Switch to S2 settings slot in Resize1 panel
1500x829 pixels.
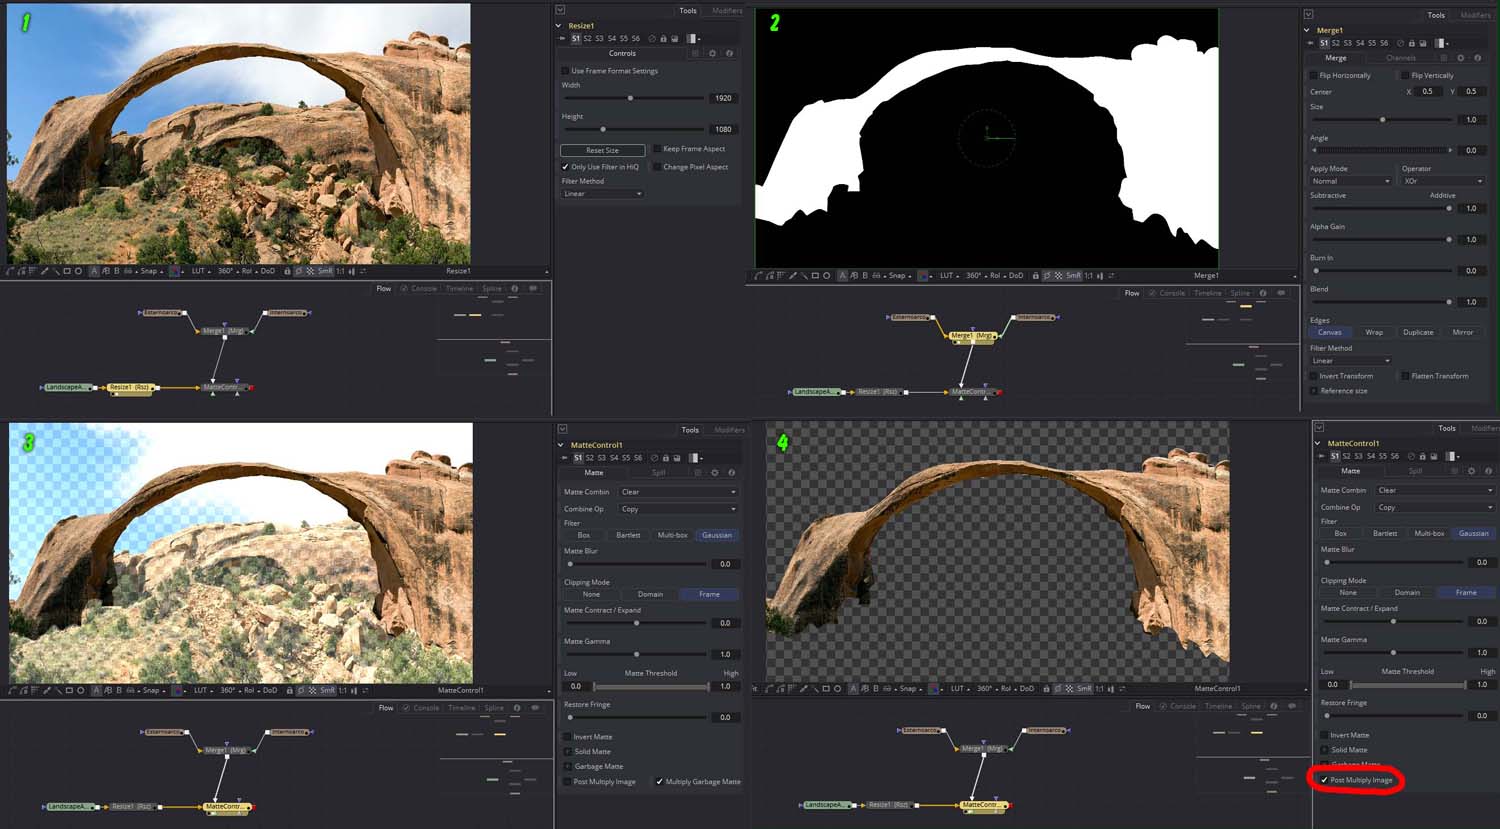tap(587, 39)
